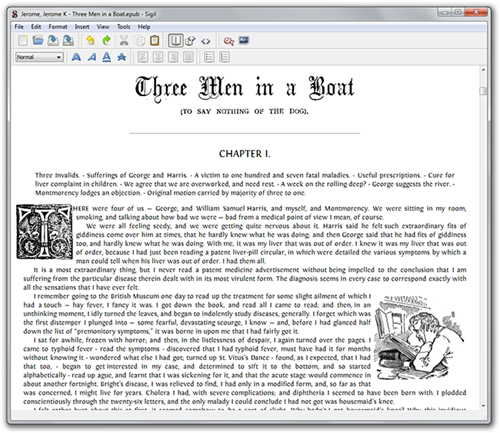Click the Save icon in the toolbar
Screen dimensions: 500x433
[53, 41]
